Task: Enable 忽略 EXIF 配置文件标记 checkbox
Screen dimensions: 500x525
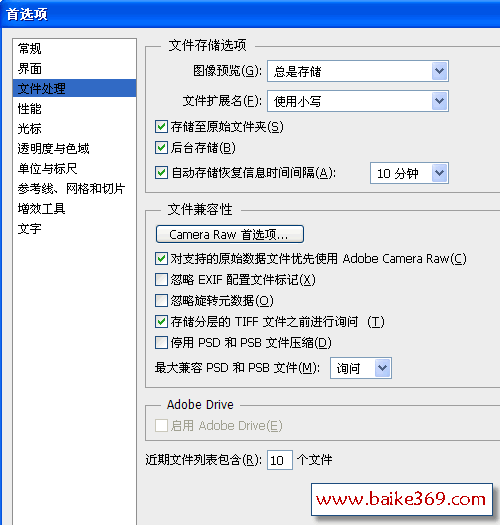Action: click(x=161, y=280)
